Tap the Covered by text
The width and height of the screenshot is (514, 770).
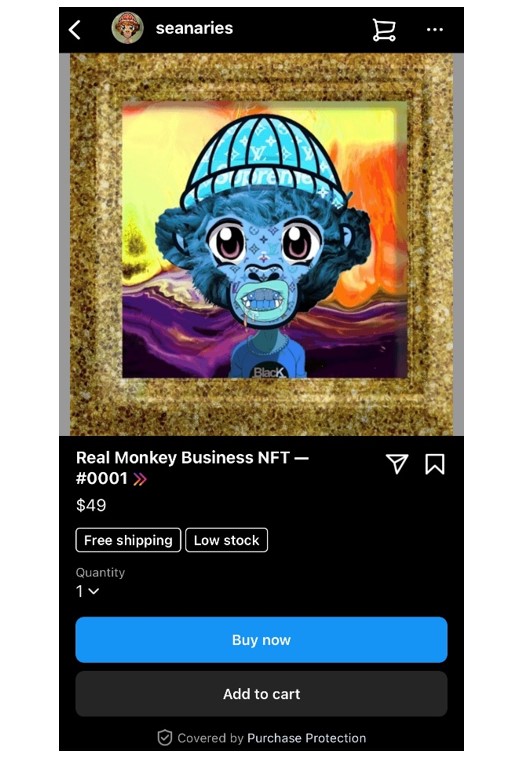[210, 738]
